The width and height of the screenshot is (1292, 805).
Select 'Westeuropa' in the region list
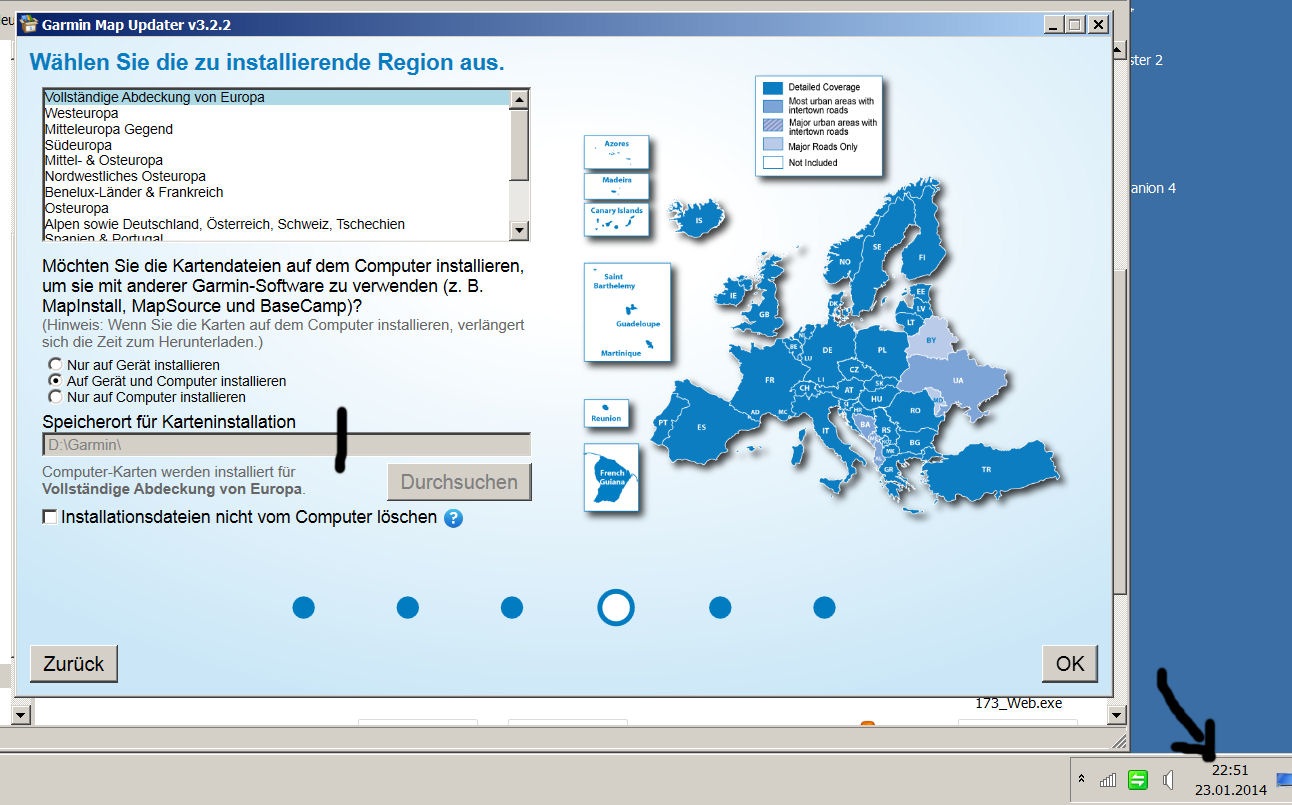click(81, 113)
